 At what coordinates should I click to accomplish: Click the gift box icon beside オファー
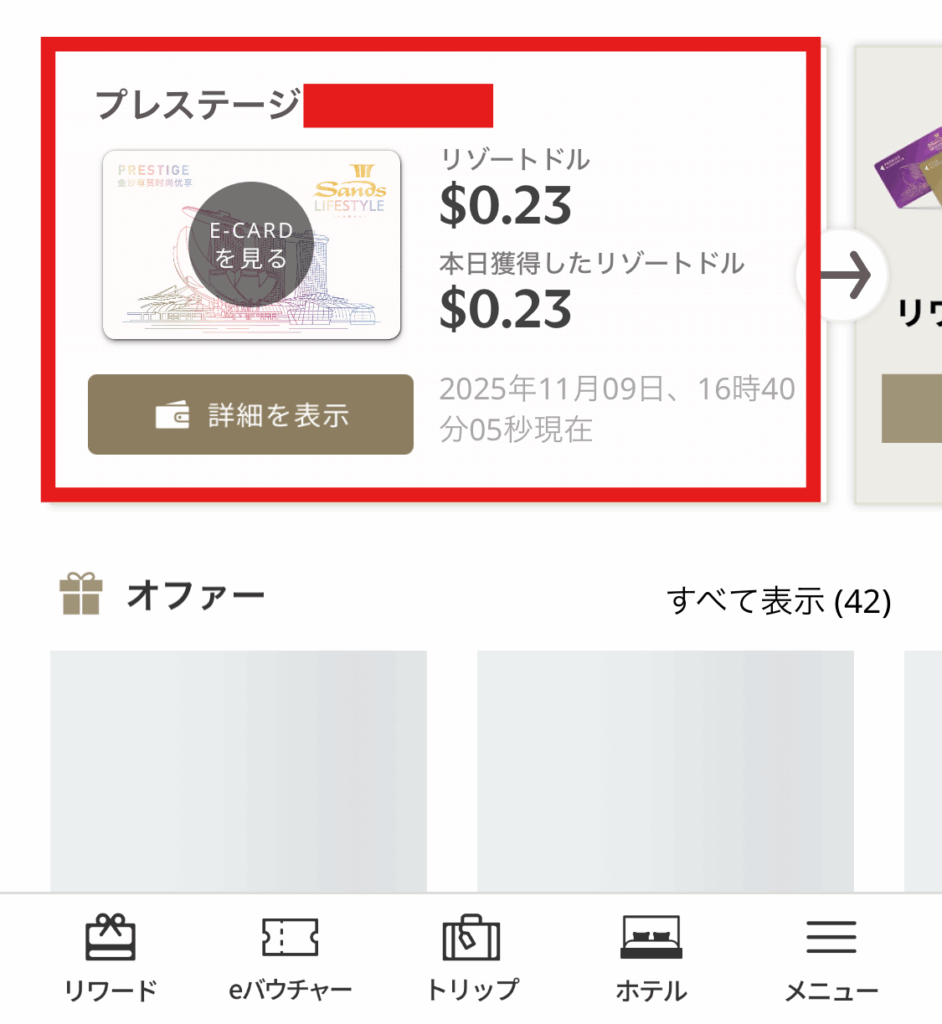click(x=81, y=595)
